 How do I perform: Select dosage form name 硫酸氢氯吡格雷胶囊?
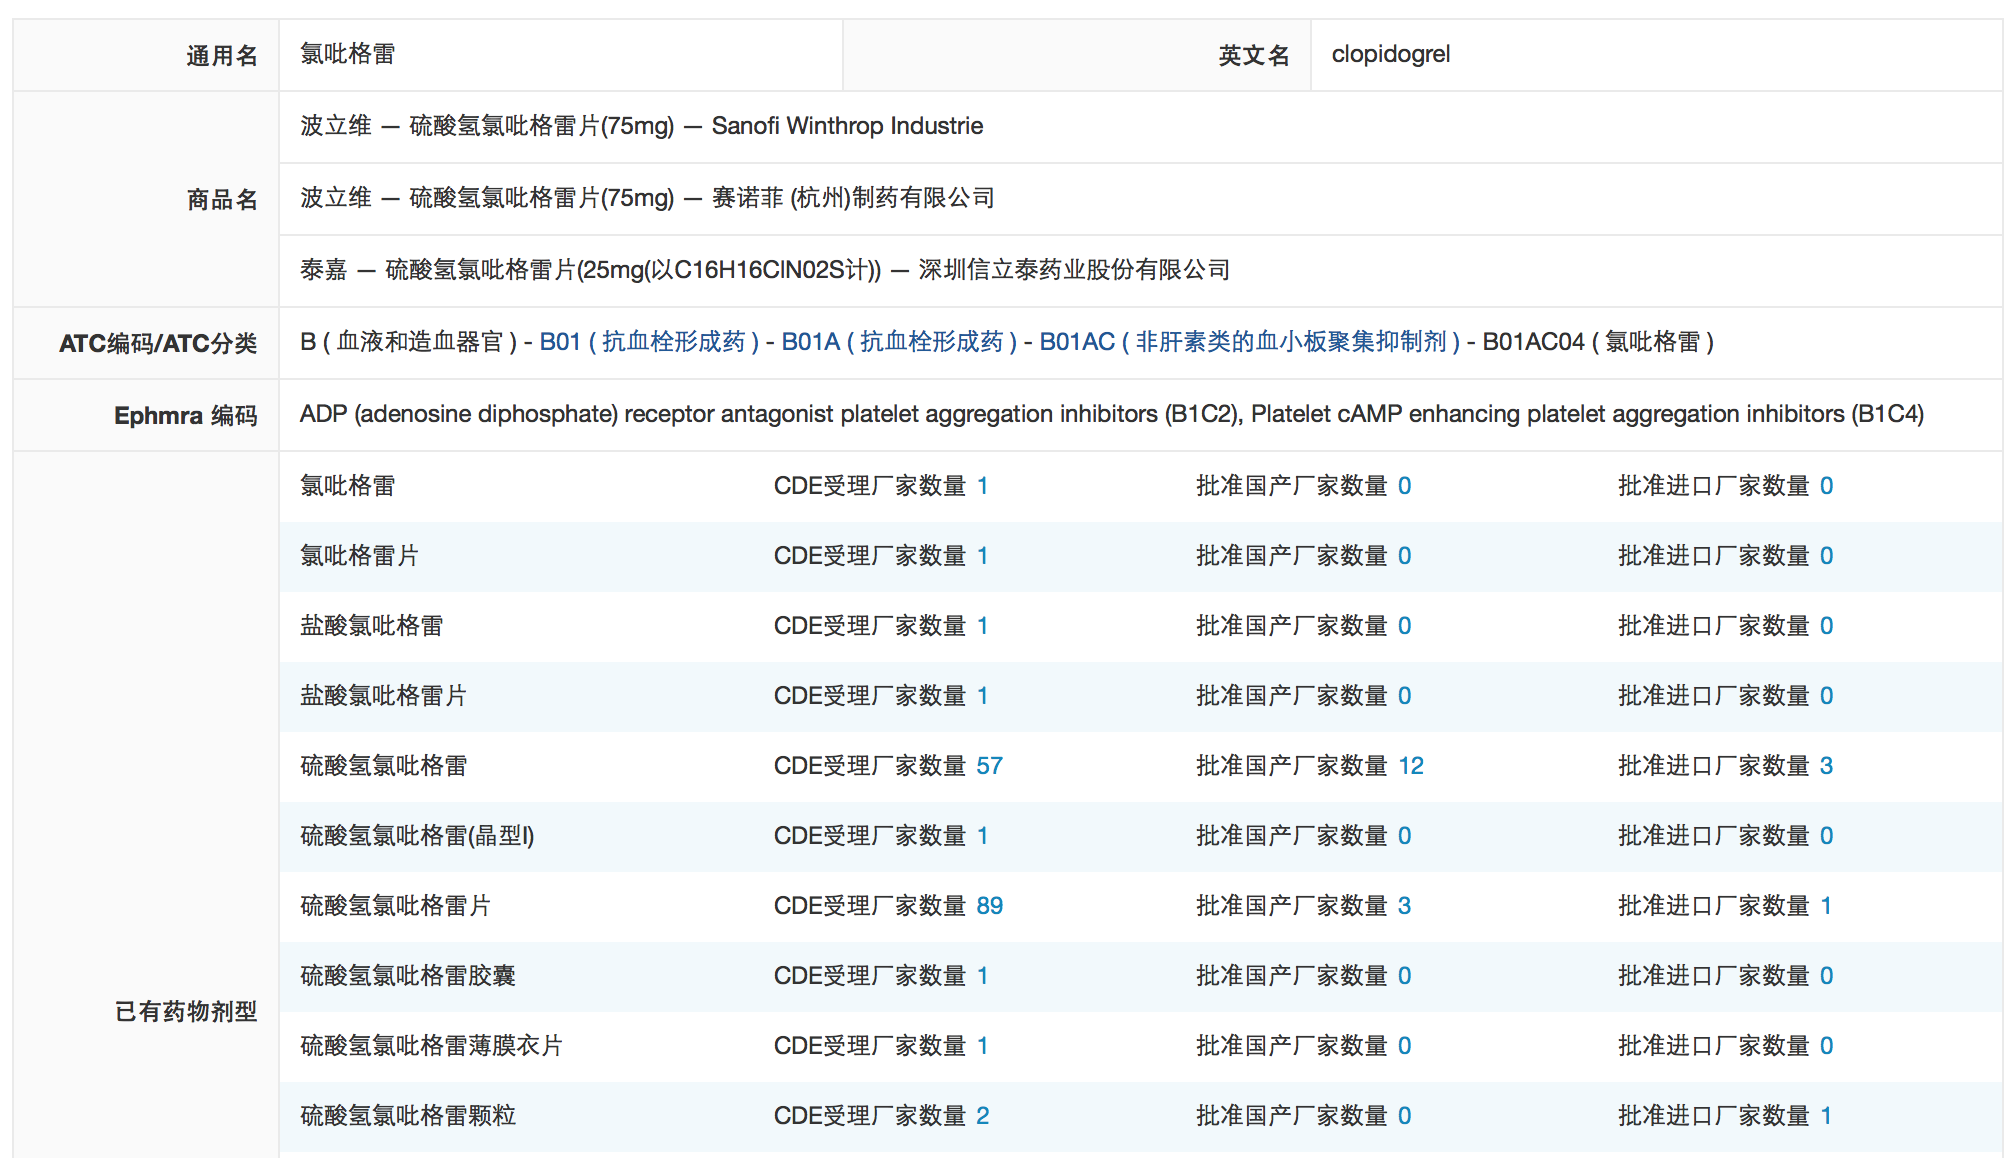408,976
